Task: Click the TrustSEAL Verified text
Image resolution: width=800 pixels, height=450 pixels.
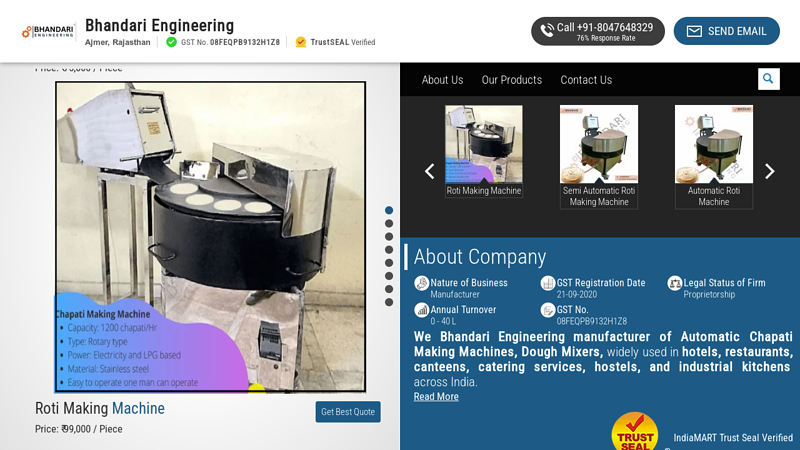Action: click(343, 42)
